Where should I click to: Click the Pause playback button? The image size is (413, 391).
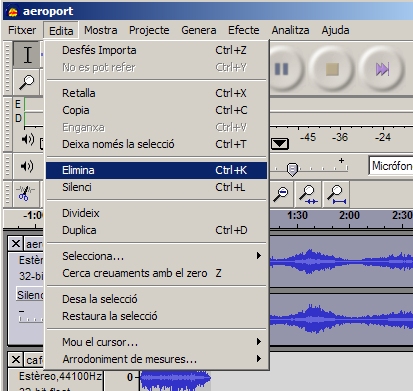(x=282, y=69)
